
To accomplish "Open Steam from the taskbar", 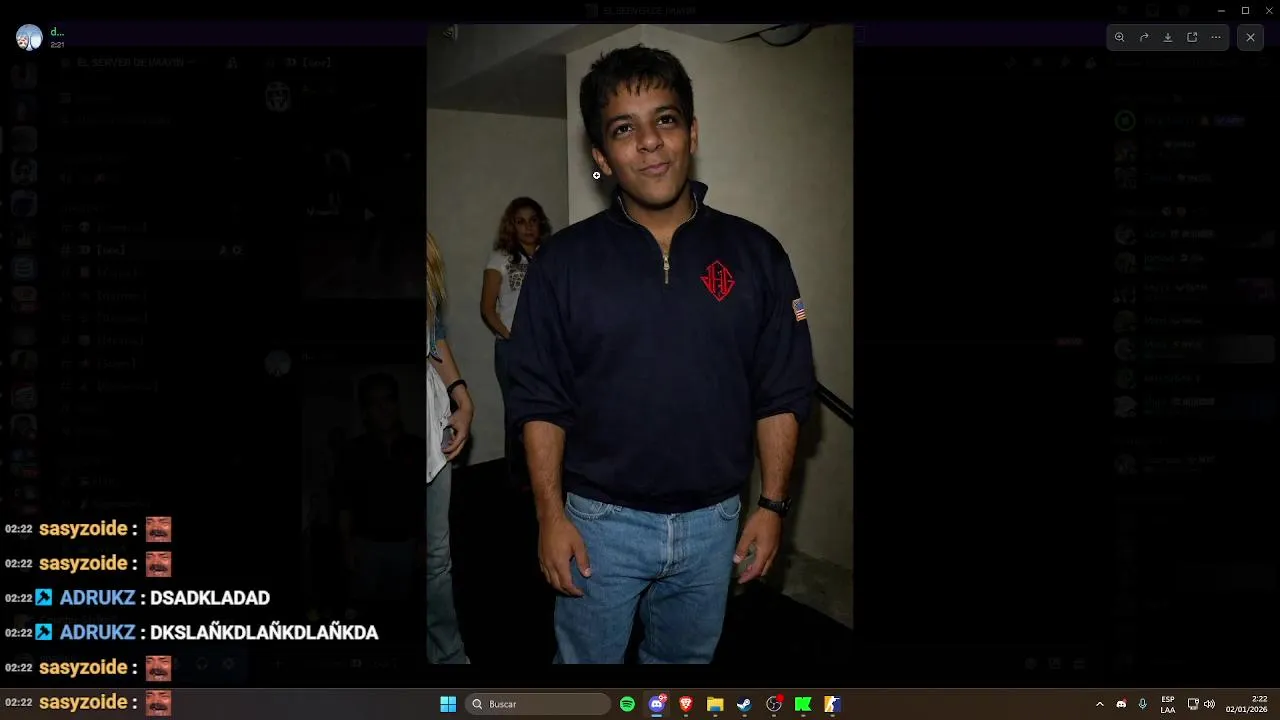I will tap(744, 704).
